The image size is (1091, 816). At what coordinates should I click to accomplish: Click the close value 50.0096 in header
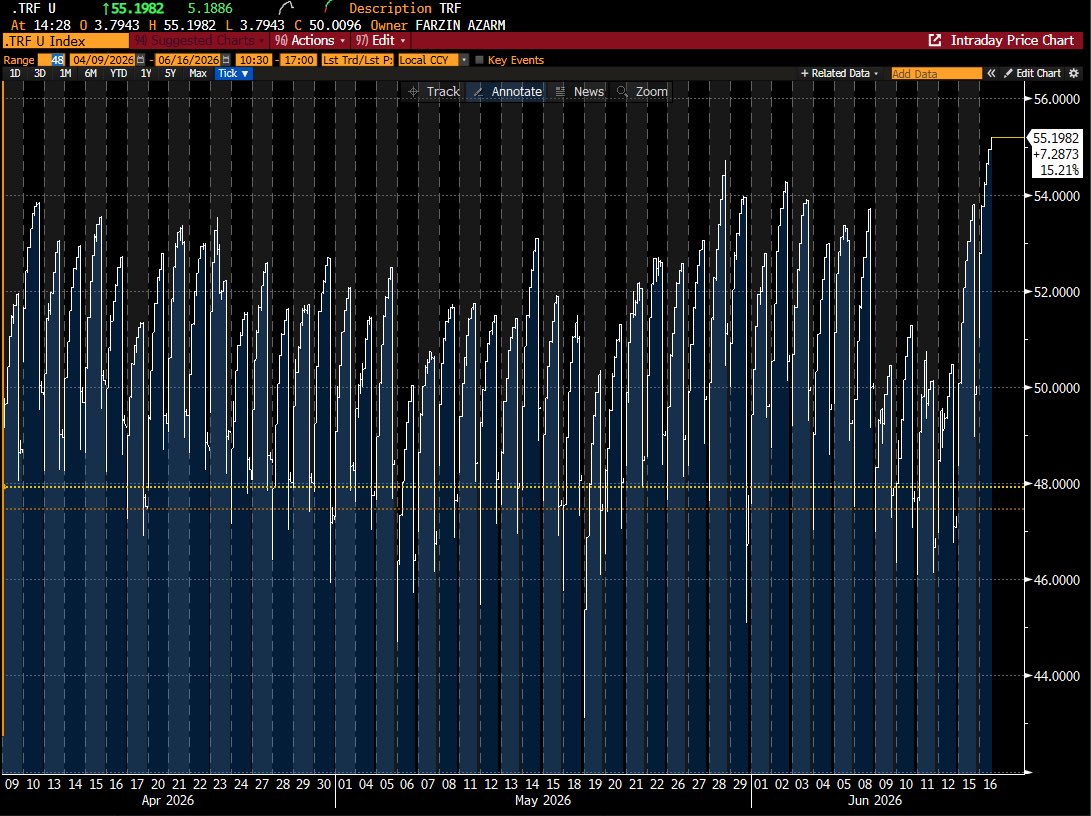click(x=335, y=25)
